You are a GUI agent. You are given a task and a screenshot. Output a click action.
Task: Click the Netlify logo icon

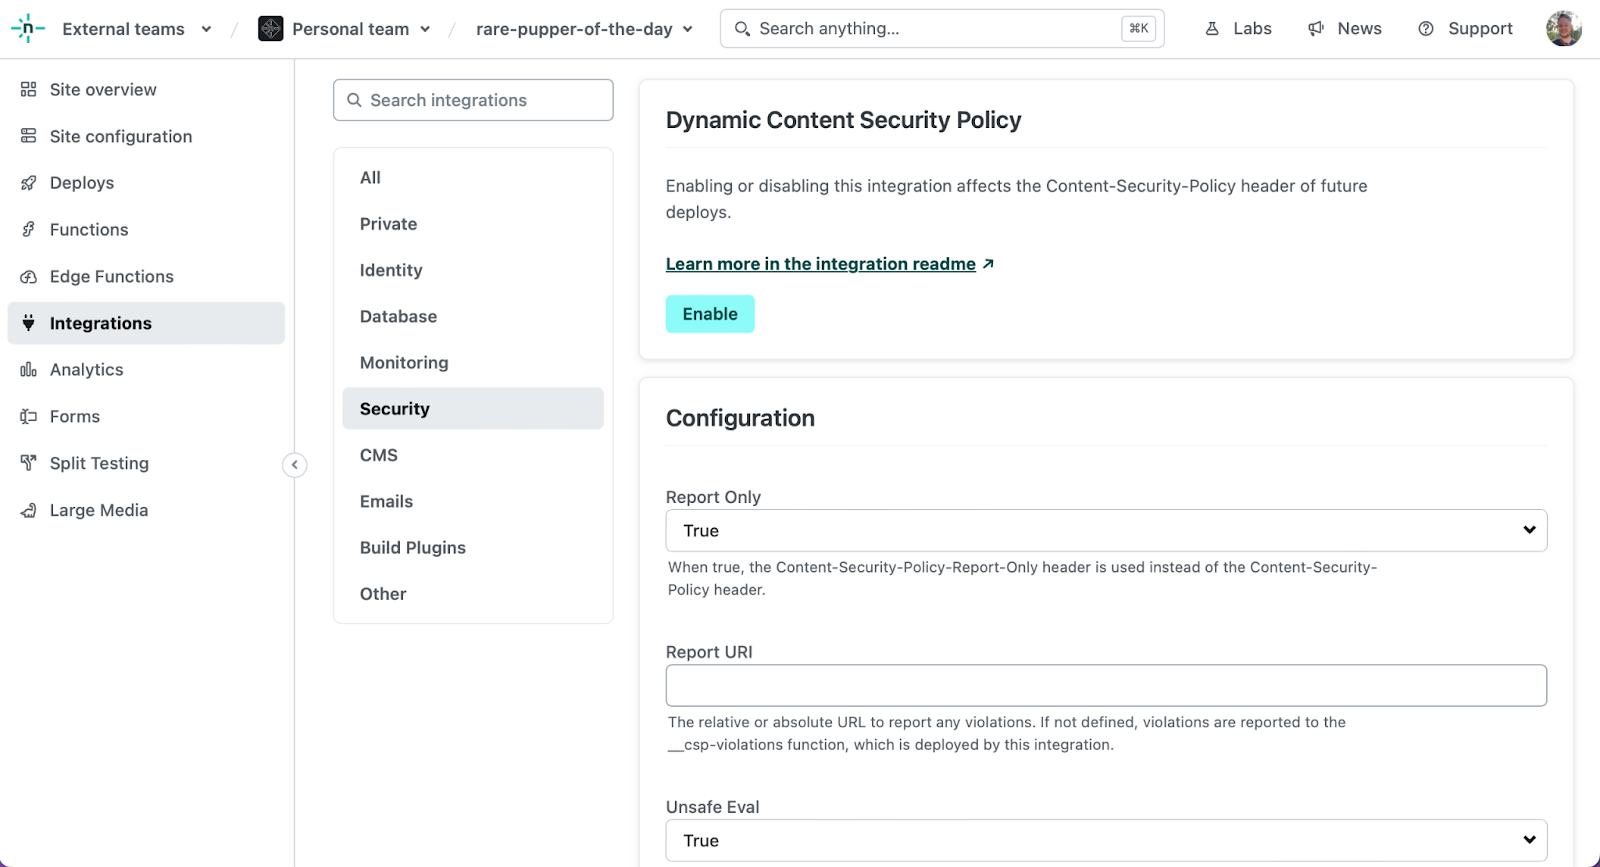27,29
